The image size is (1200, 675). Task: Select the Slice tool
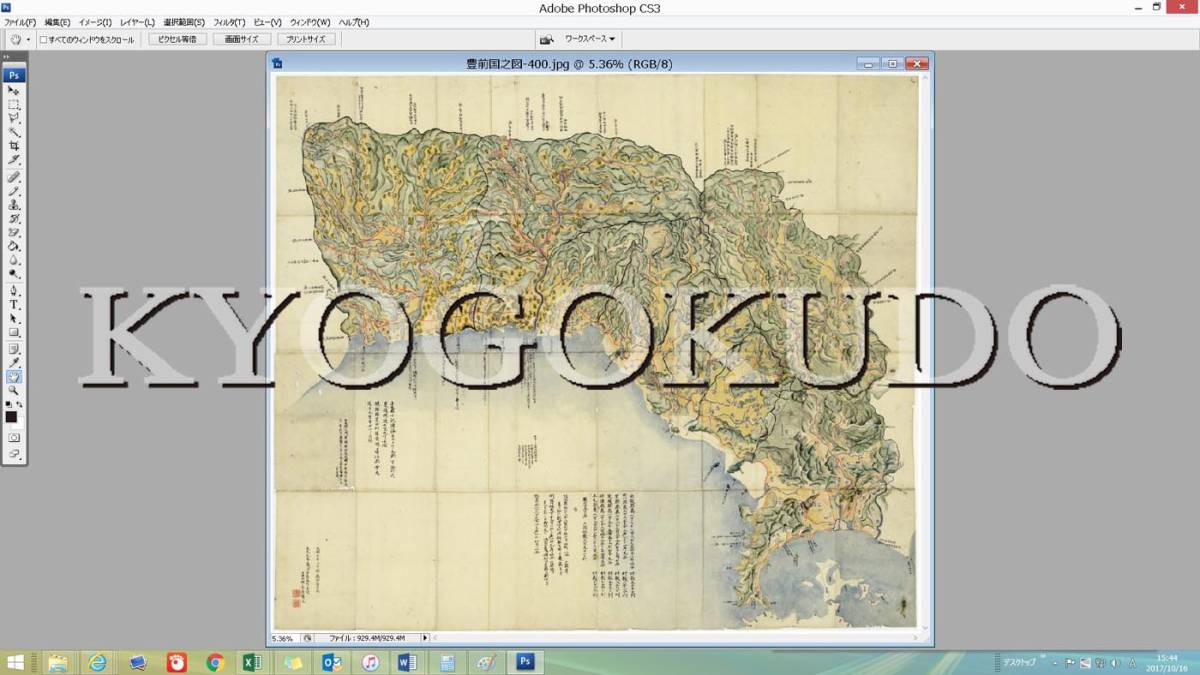pos(14,160)
